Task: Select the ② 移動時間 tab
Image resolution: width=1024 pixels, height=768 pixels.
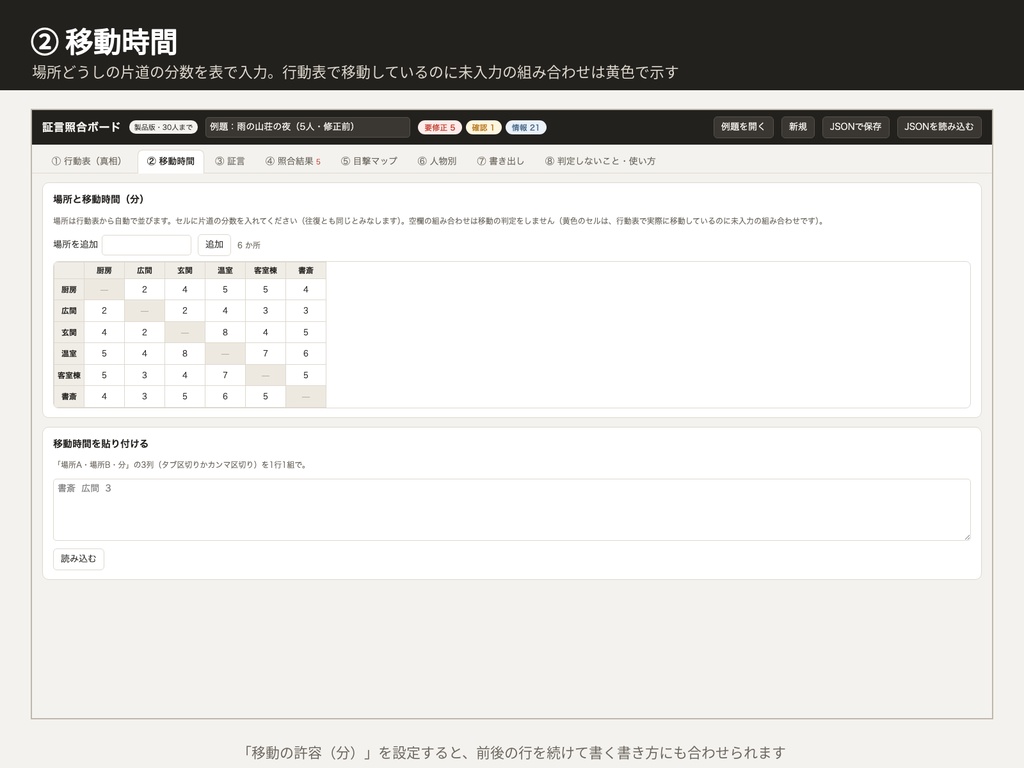Action: [170, 161]
